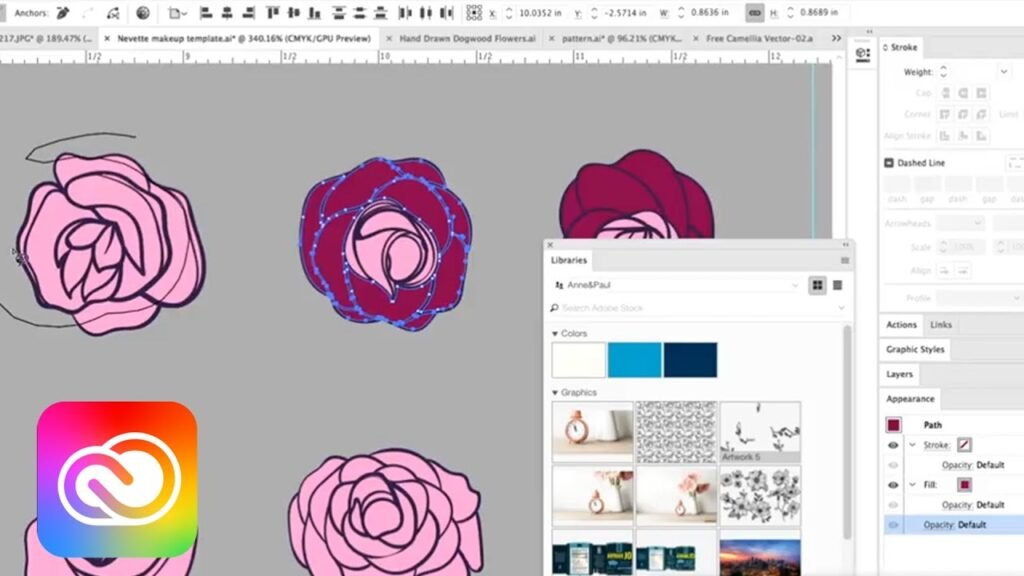The height and width of the screenshot is (576, 1024).
Task: Open the Actions panel tab
Action: [x=901, y=325]
